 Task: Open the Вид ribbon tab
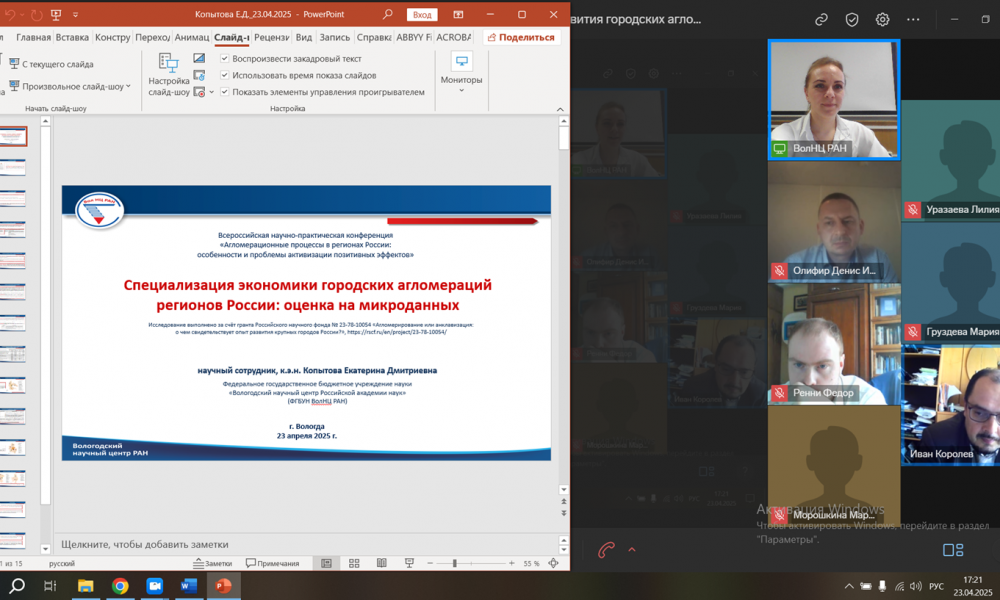tap(304, 37)
